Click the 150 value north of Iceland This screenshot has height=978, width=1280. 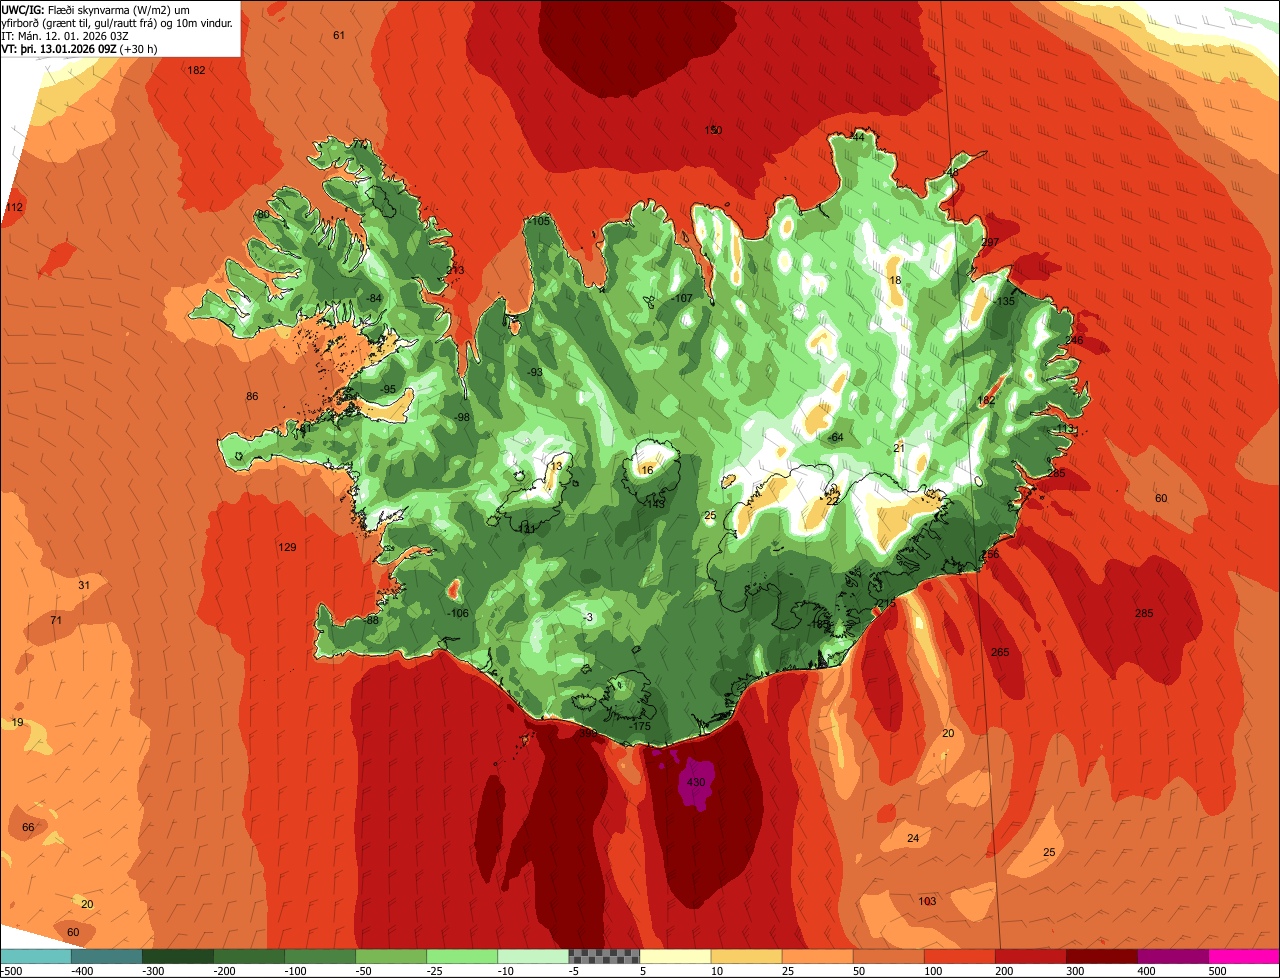pyautogui.click(x=713, y=130)
